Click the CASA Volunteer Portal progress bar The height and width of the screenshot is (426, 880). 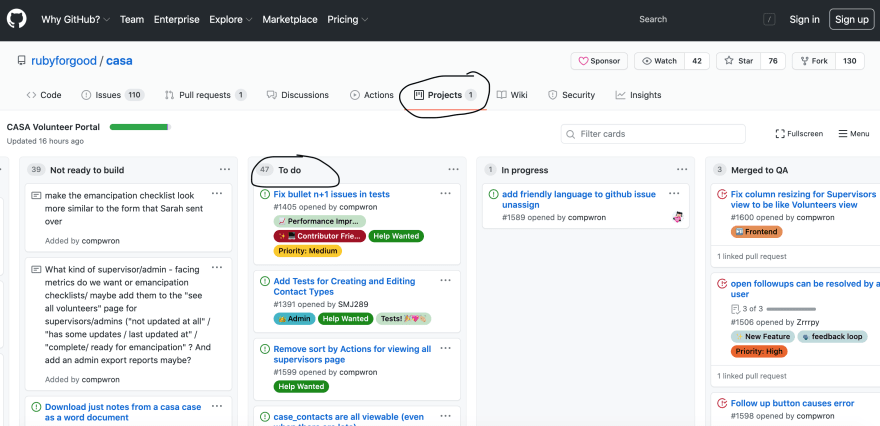[x=140, y=127]
